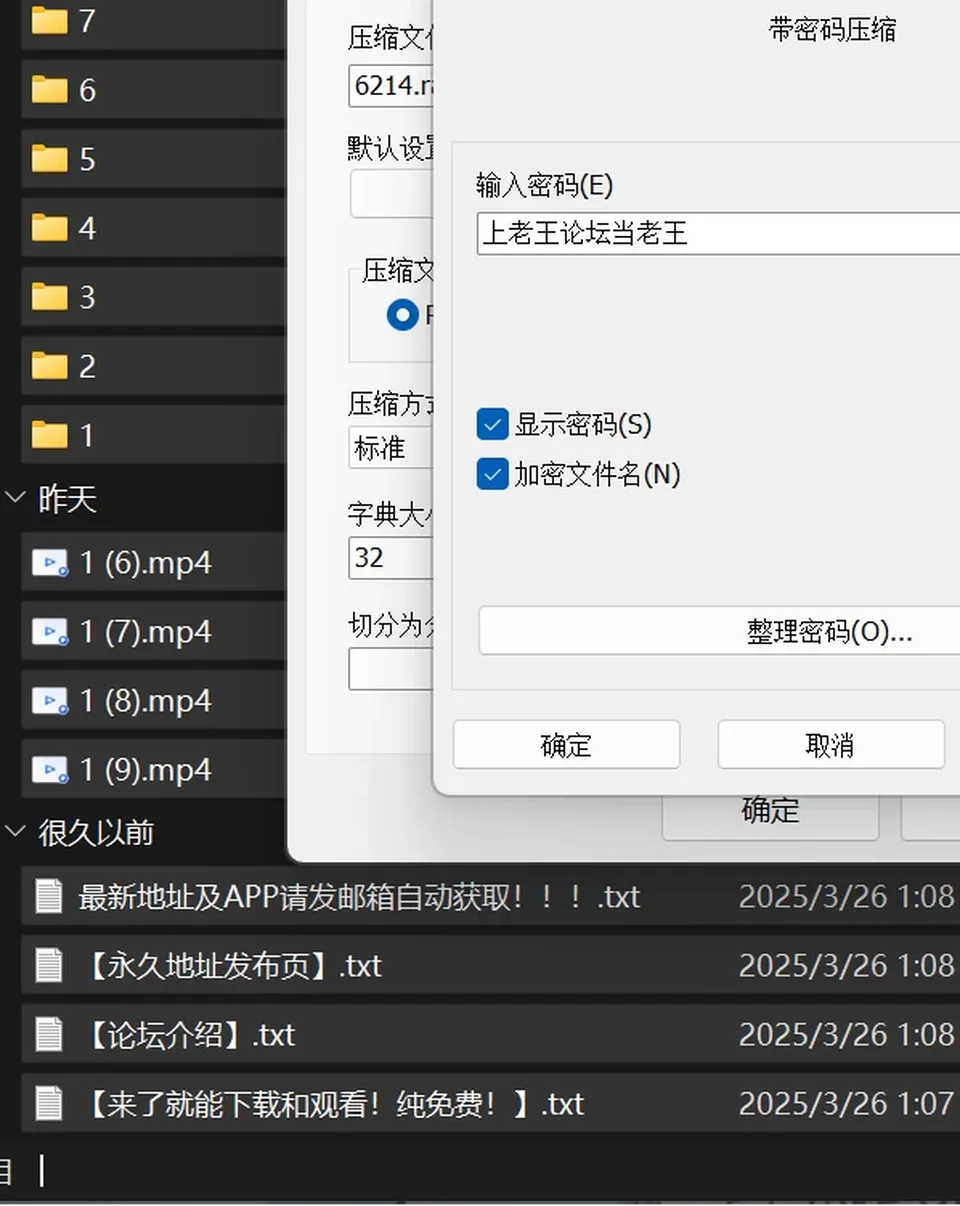
Task: Click the date 2025/3/26 1:07
Action: (x=846, y=1104)
